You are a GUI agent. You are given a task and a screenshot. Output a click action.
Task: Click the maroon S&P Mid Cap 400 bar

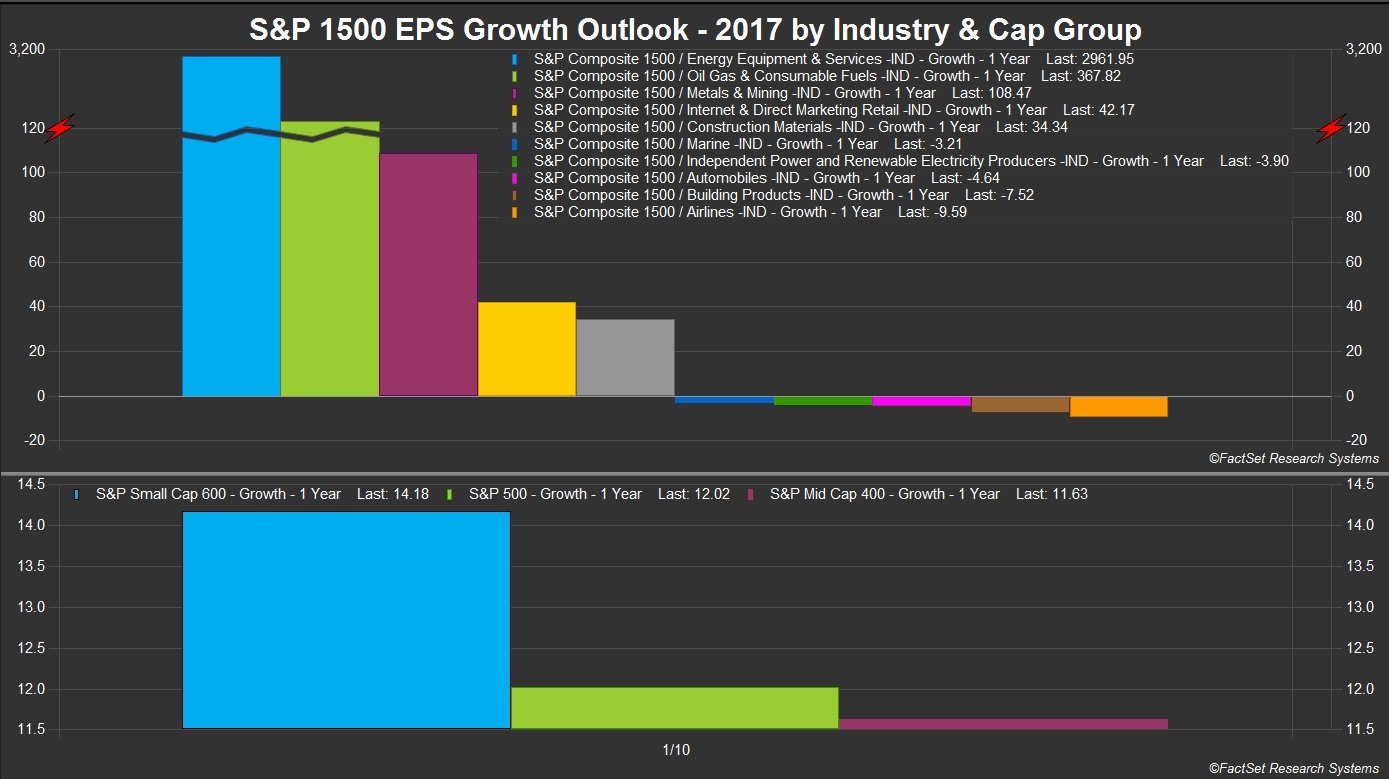(x=1003, y=724)
